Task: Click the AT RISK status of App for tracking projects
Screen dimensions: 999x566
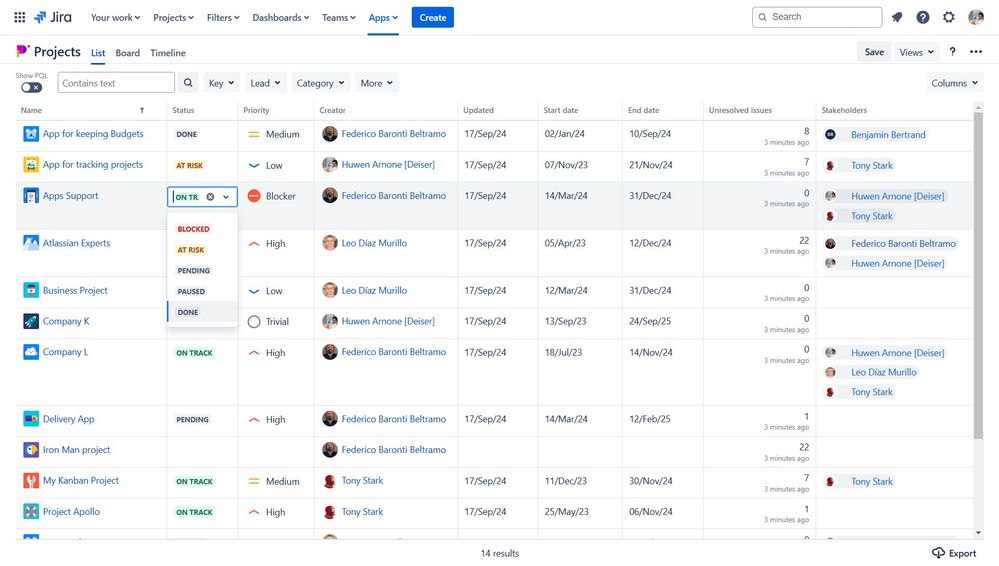Action: click(189, 165)
